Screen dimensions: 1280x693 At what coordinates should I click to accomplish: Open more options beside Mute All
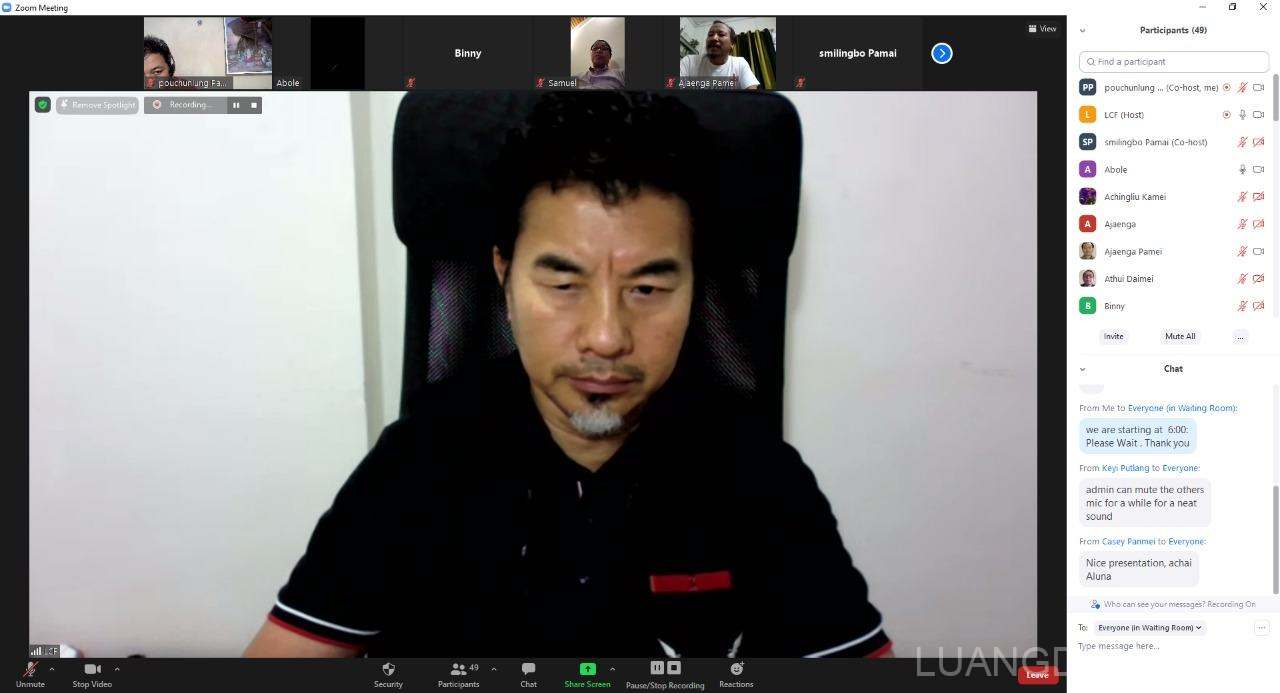(x=1240, y=337)
